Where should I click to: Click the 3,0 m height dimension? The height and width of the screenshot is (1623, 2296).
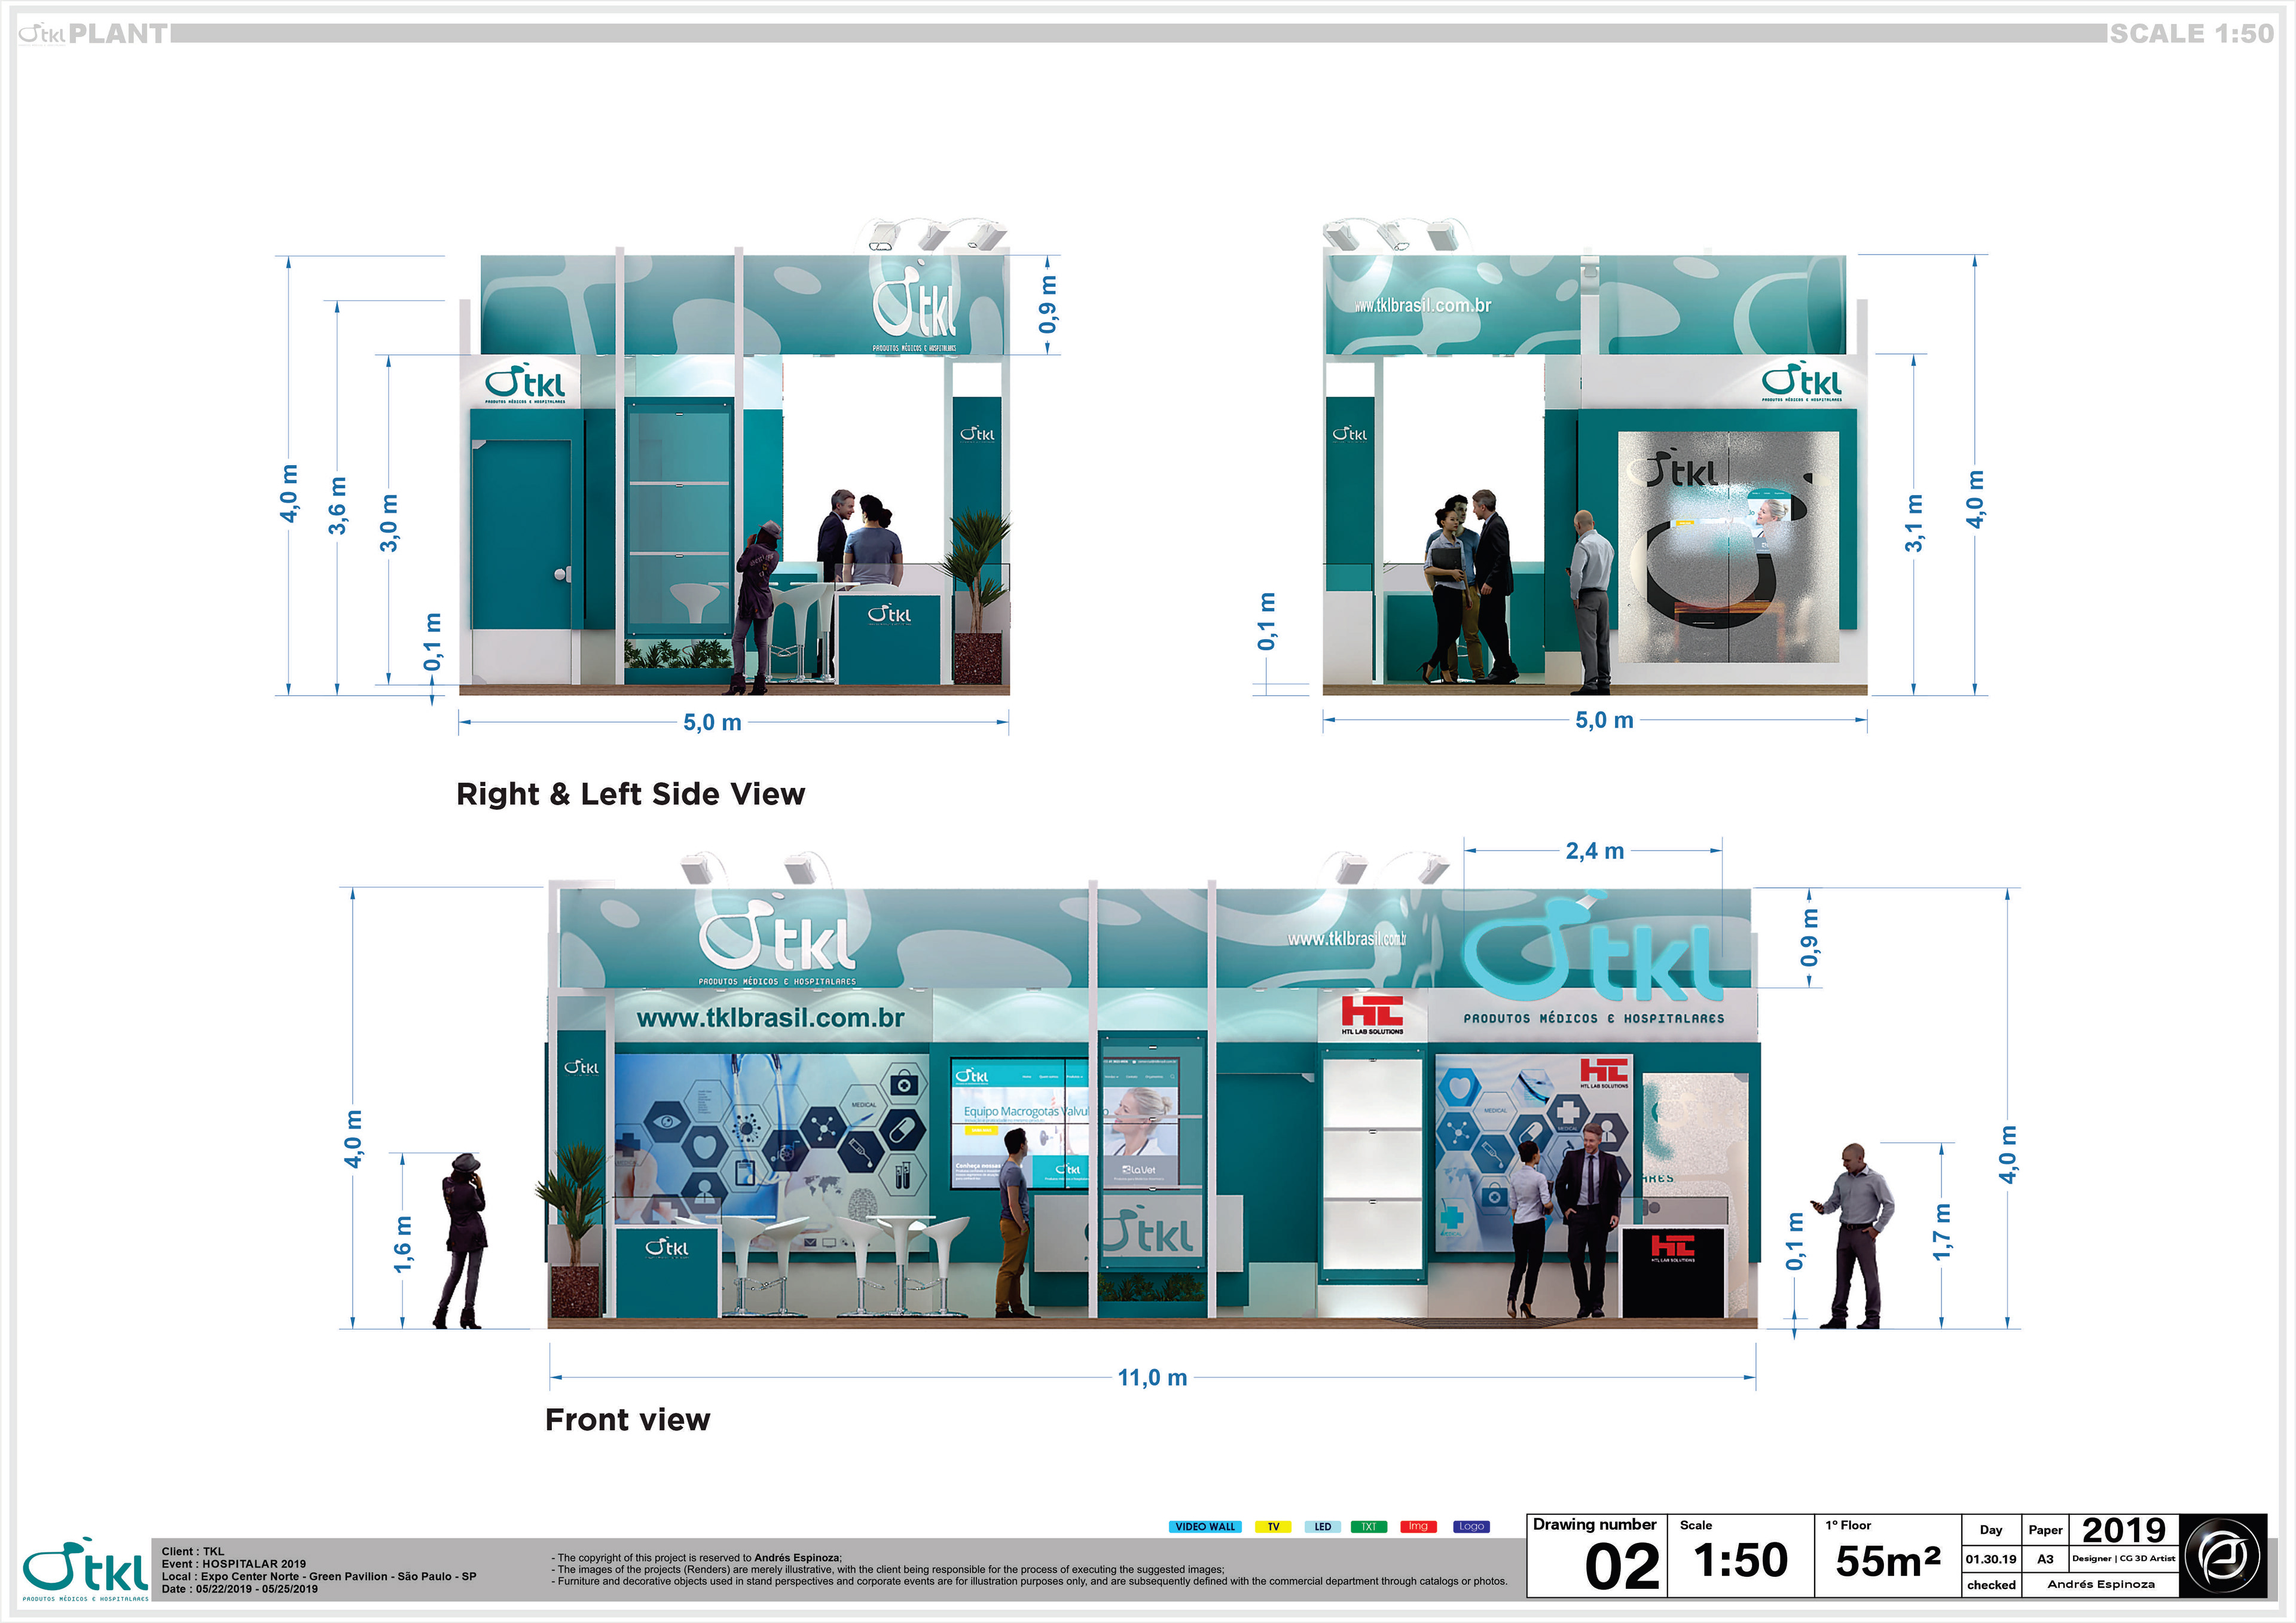click(389, 522)
